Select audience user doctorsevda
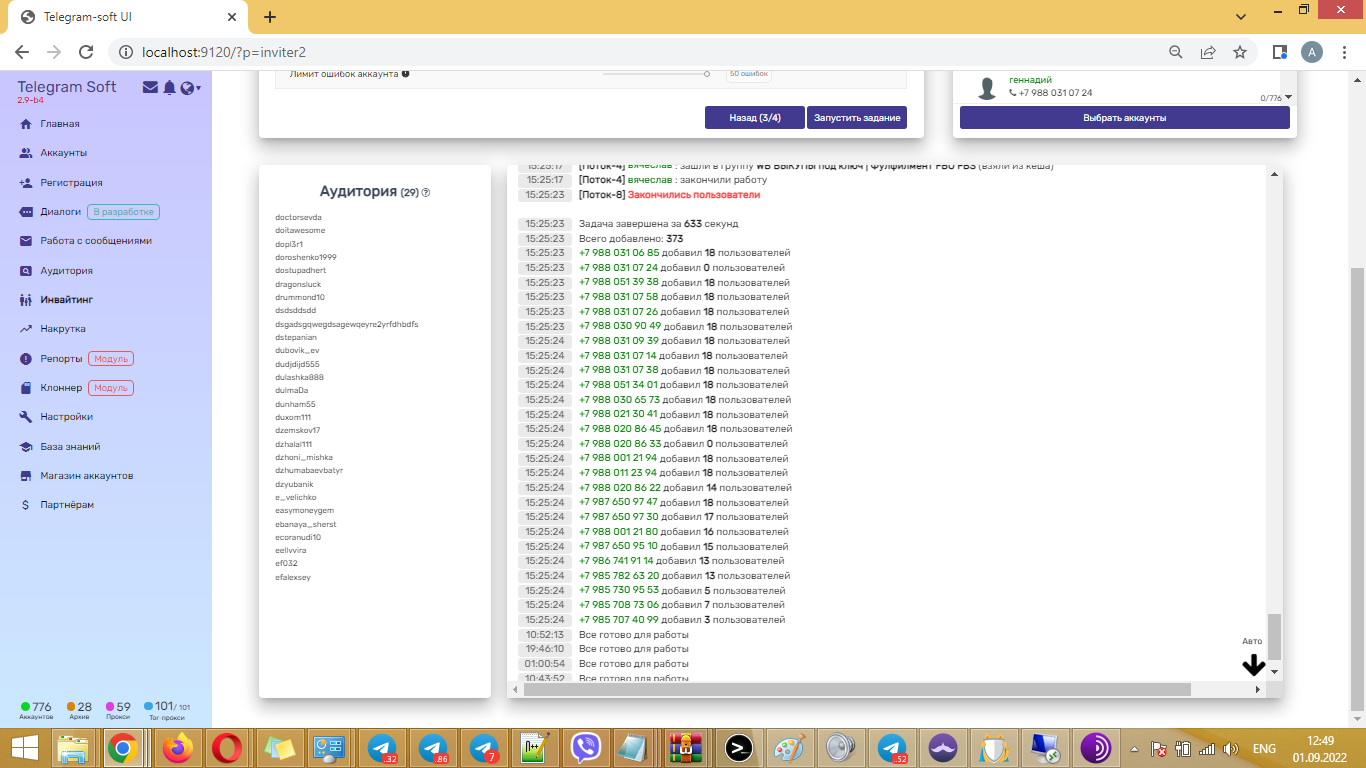Image resolution: width=1366 pixels, height=768 pixels. click(x=298, y=217)
